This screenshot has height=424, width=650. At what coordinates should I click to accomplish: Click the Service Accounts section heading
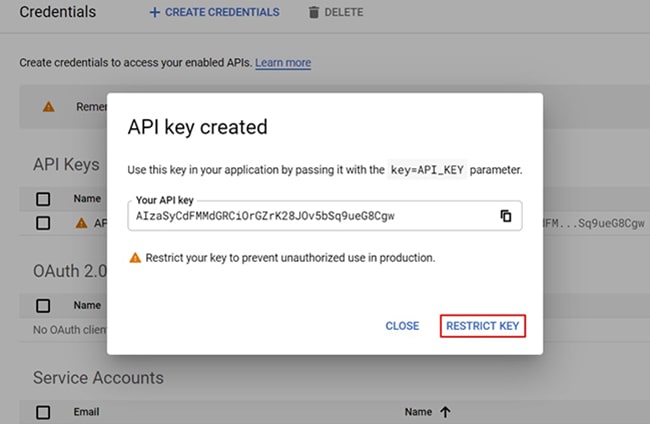[x=98, y=378]
